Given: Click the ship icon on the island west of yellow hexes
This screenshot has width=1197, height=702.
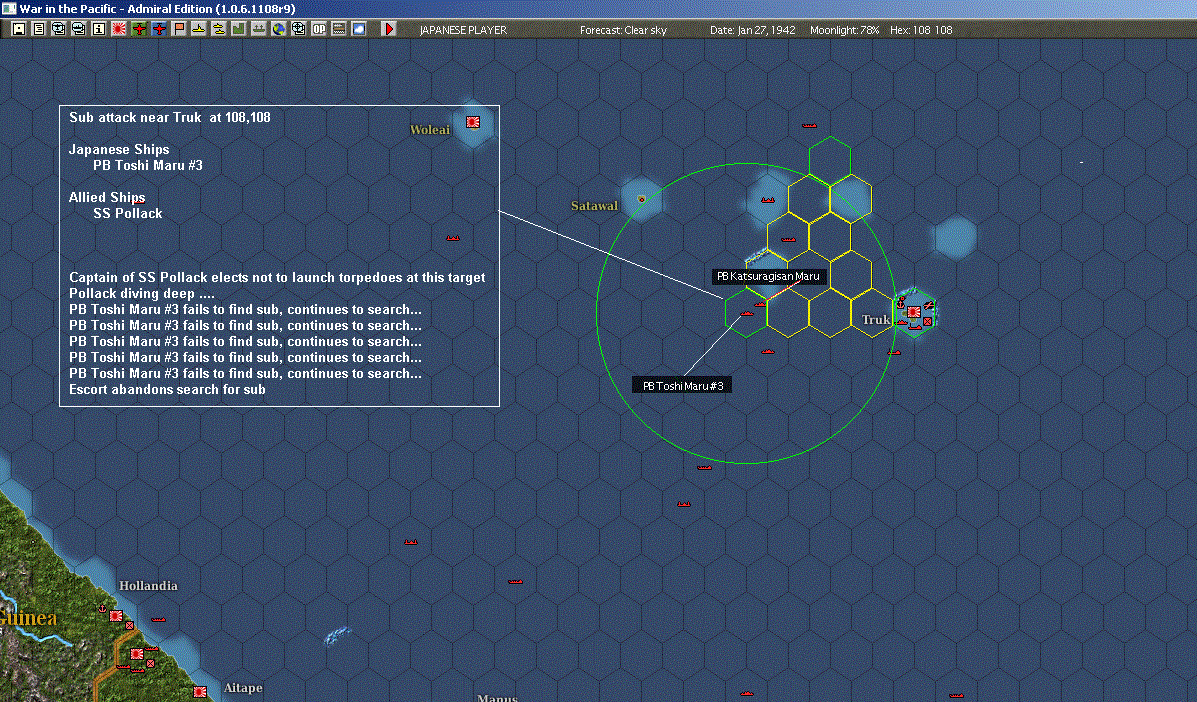Looking at the screenshot, I should 768,200.
